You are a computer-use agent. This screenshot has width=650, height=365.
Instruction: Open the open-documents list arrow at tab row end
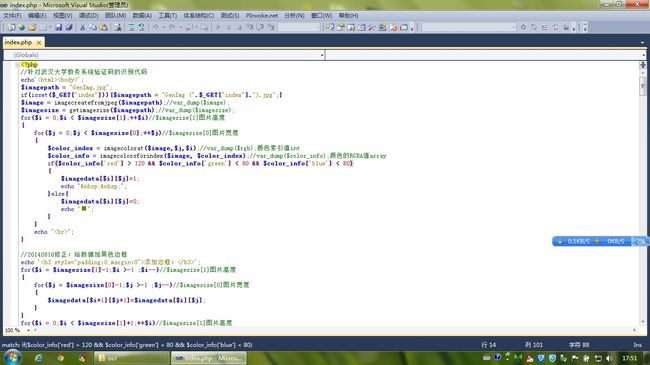point(642,43)
